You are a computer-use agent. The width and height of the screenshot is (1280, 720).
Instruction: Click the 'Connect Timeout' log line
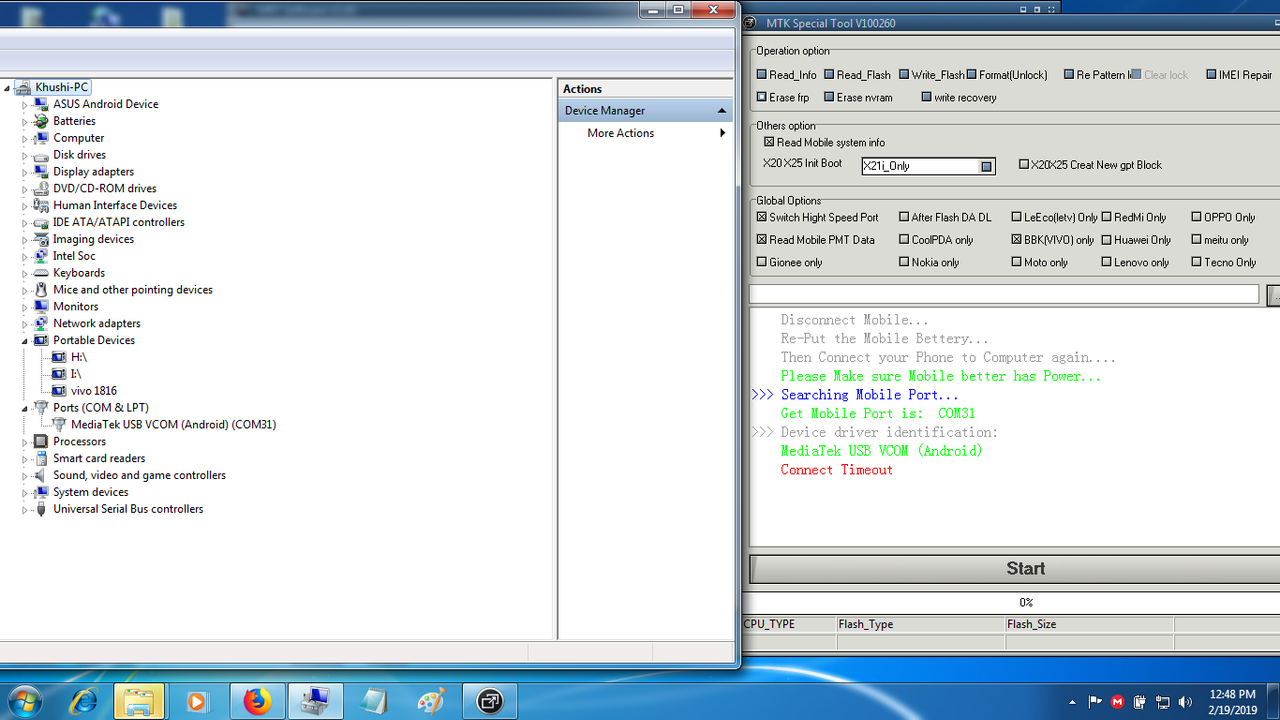click(837, 470)
